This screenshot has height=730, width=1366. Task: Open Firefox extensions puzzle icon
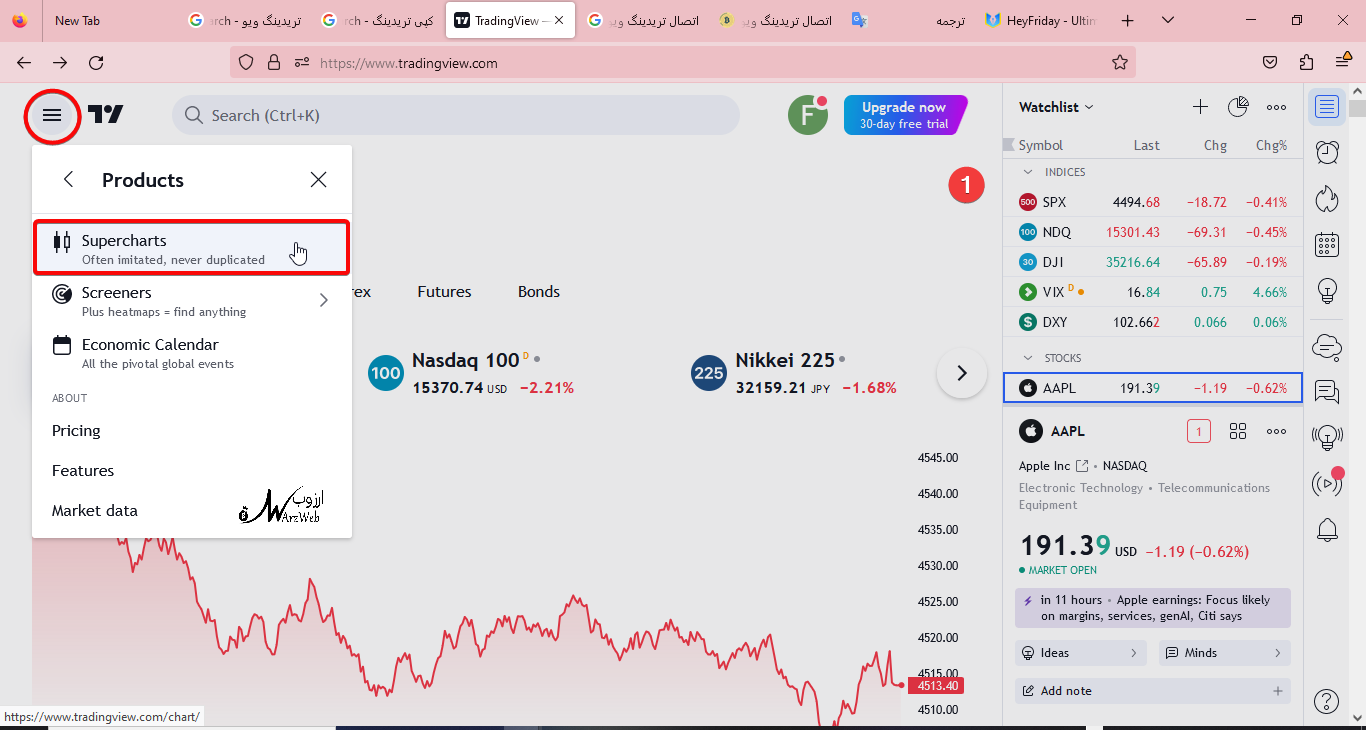(x=1306, y=63)
